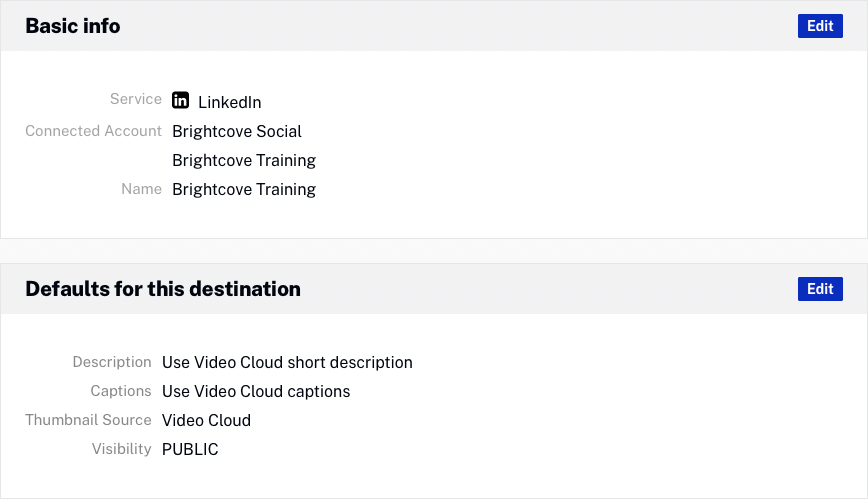The image size is (868, 499).
Task: Click the LinkedIn logo icon
Action: click(x=181, y=100)
